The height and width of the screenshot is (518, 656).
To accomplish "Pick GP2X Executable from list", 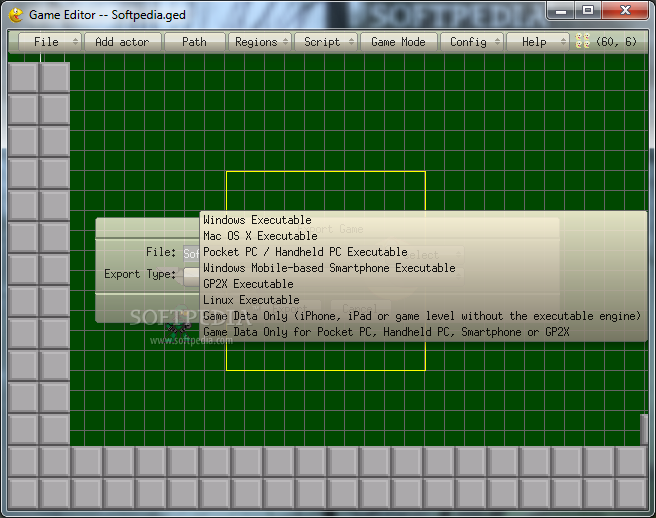I will click(x=423, y=284).
